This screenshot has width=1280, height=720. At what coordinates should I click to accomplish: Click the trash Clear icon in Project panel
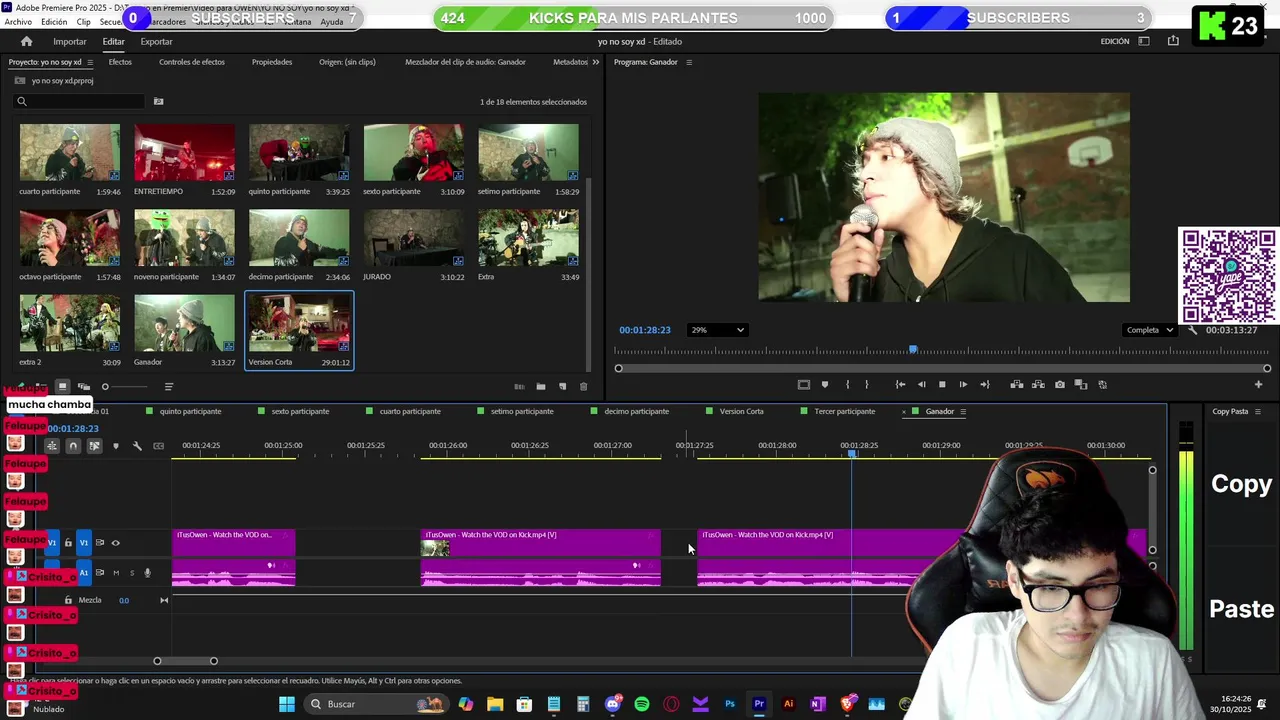coord(584,387)
